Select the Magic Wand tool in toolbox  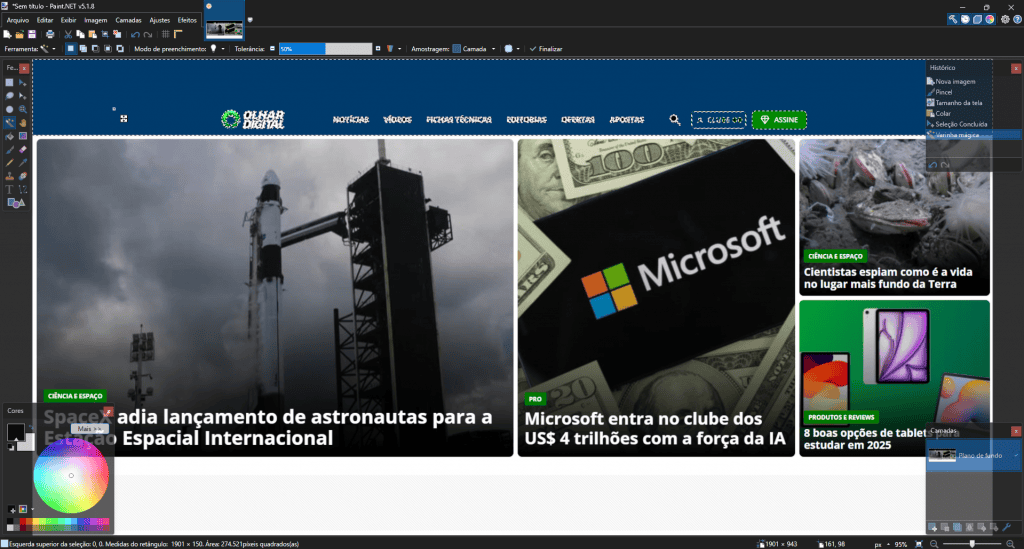coord(9,123)
